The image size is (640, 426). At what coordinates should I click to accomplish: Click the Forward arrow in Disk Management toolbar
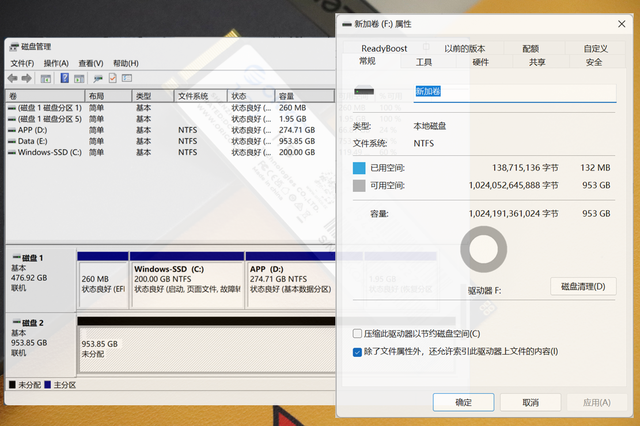tap(26, 78)
